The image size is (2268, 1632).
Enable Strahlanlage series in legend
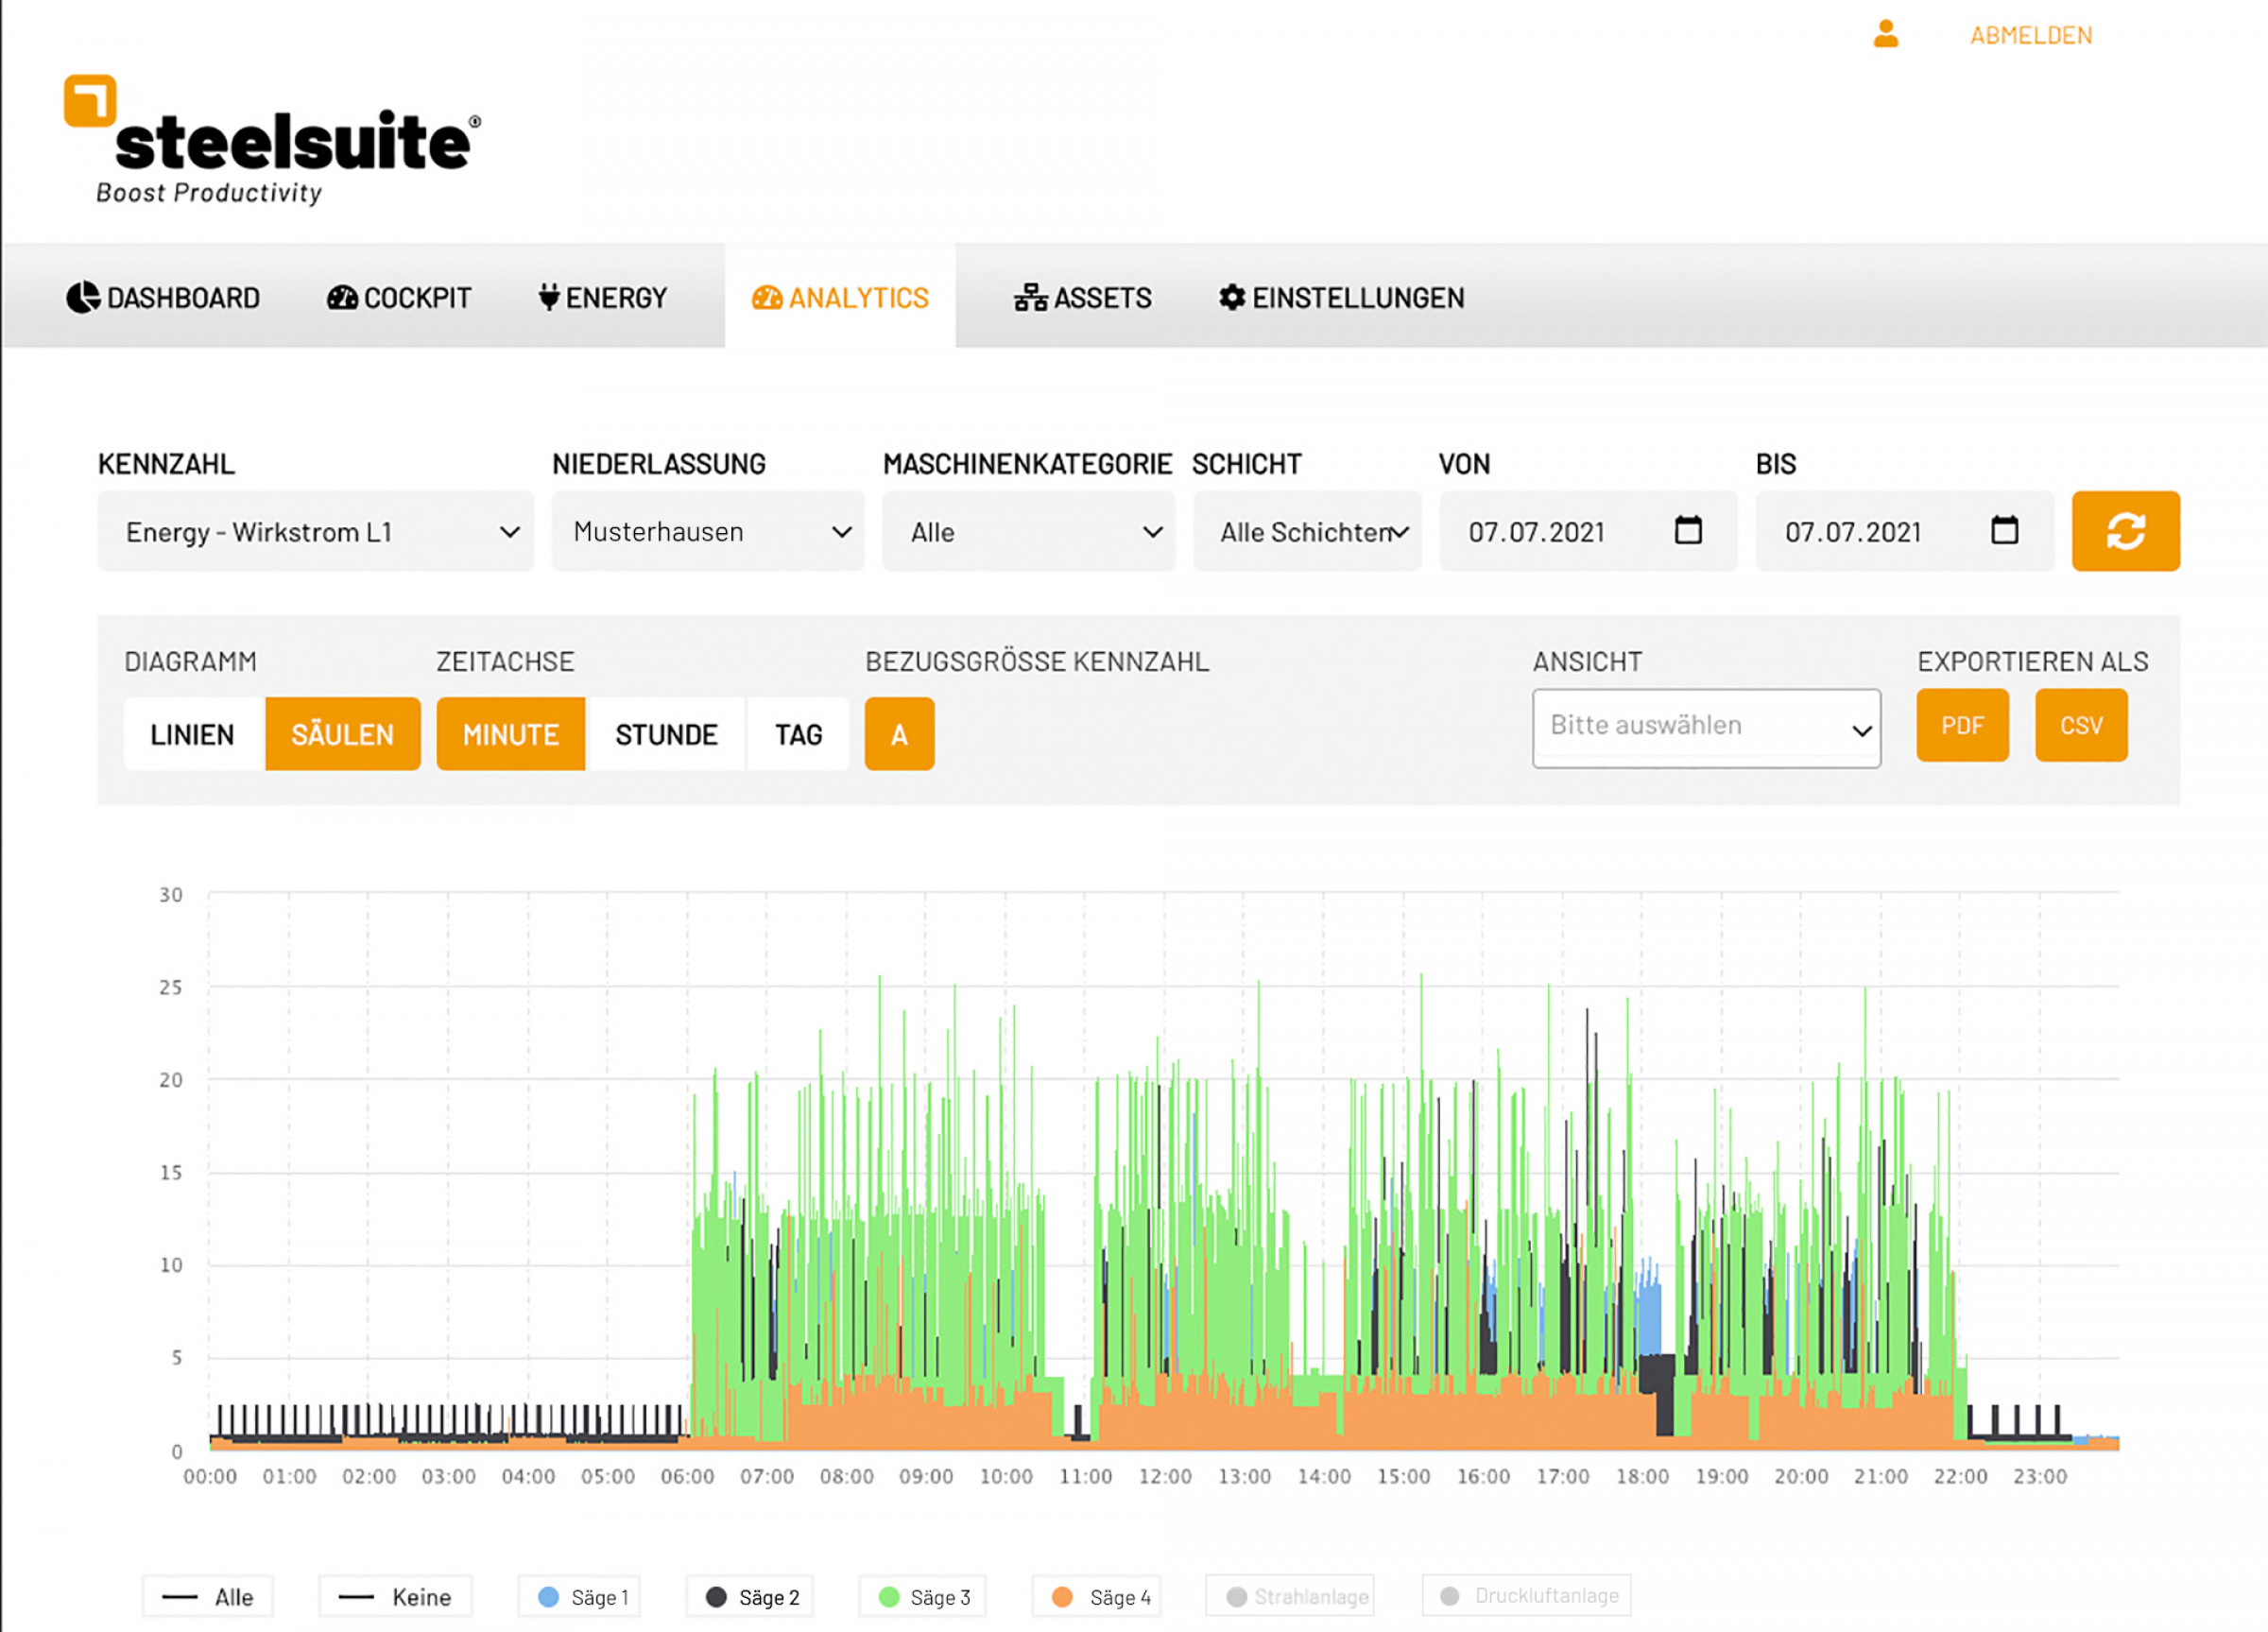tap(1290, 1597)
